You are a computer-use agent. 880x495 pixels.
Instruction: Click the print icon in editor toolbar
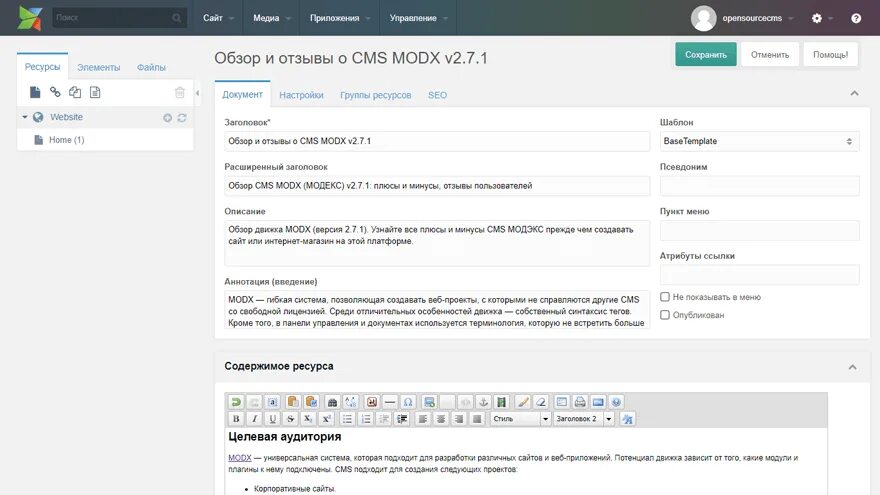(580, 402)
